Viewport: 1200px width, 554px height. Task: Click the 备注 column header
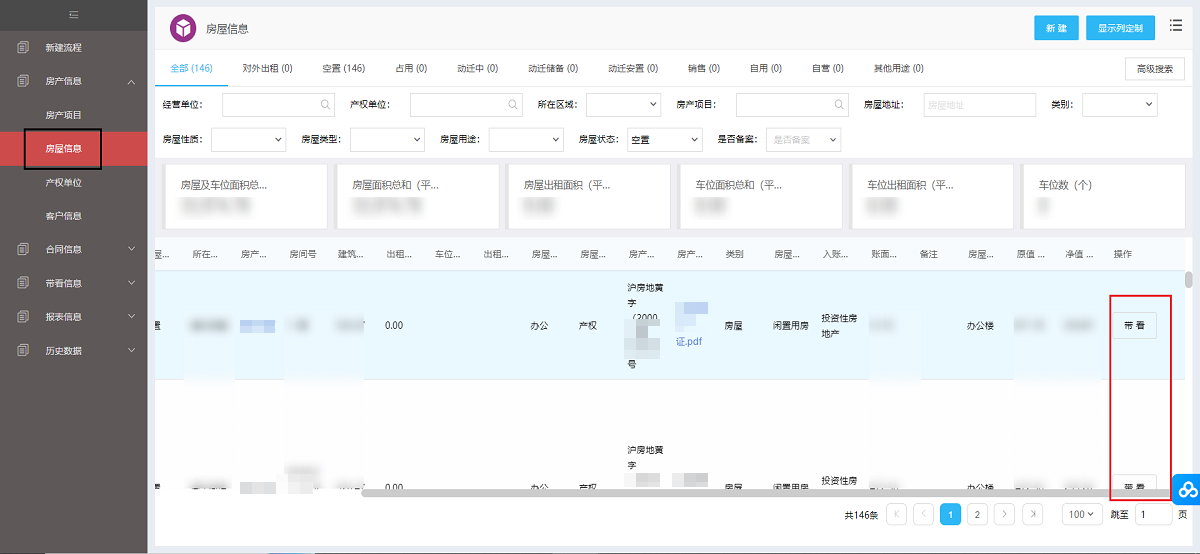tap(928, 254)
